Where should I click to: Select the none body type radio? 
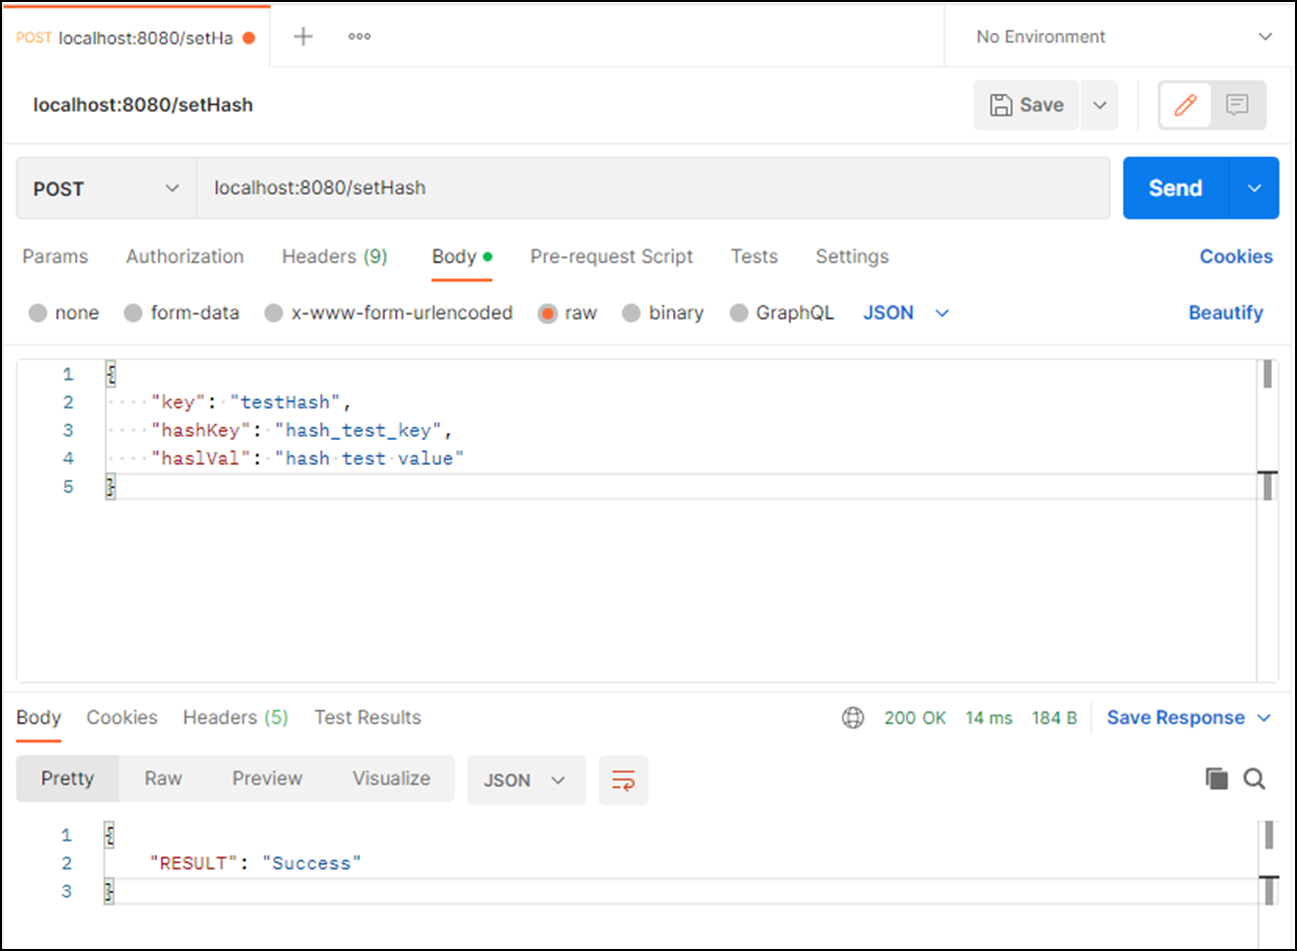(38, 313)
